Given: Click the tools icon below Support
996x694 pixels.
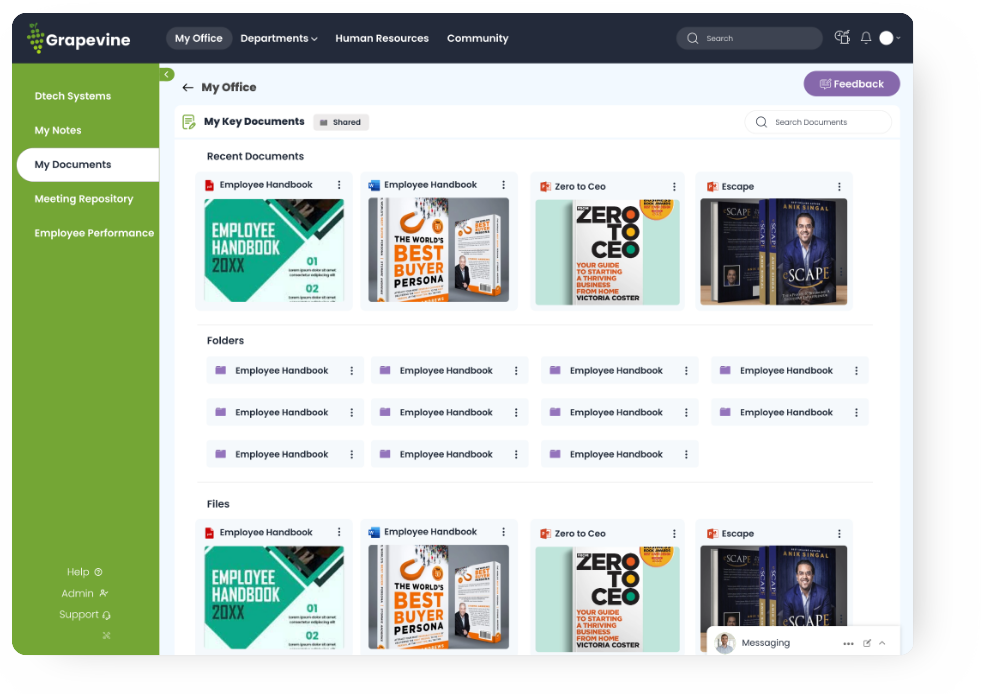Looking at the screenshot, I should point(106,635).
